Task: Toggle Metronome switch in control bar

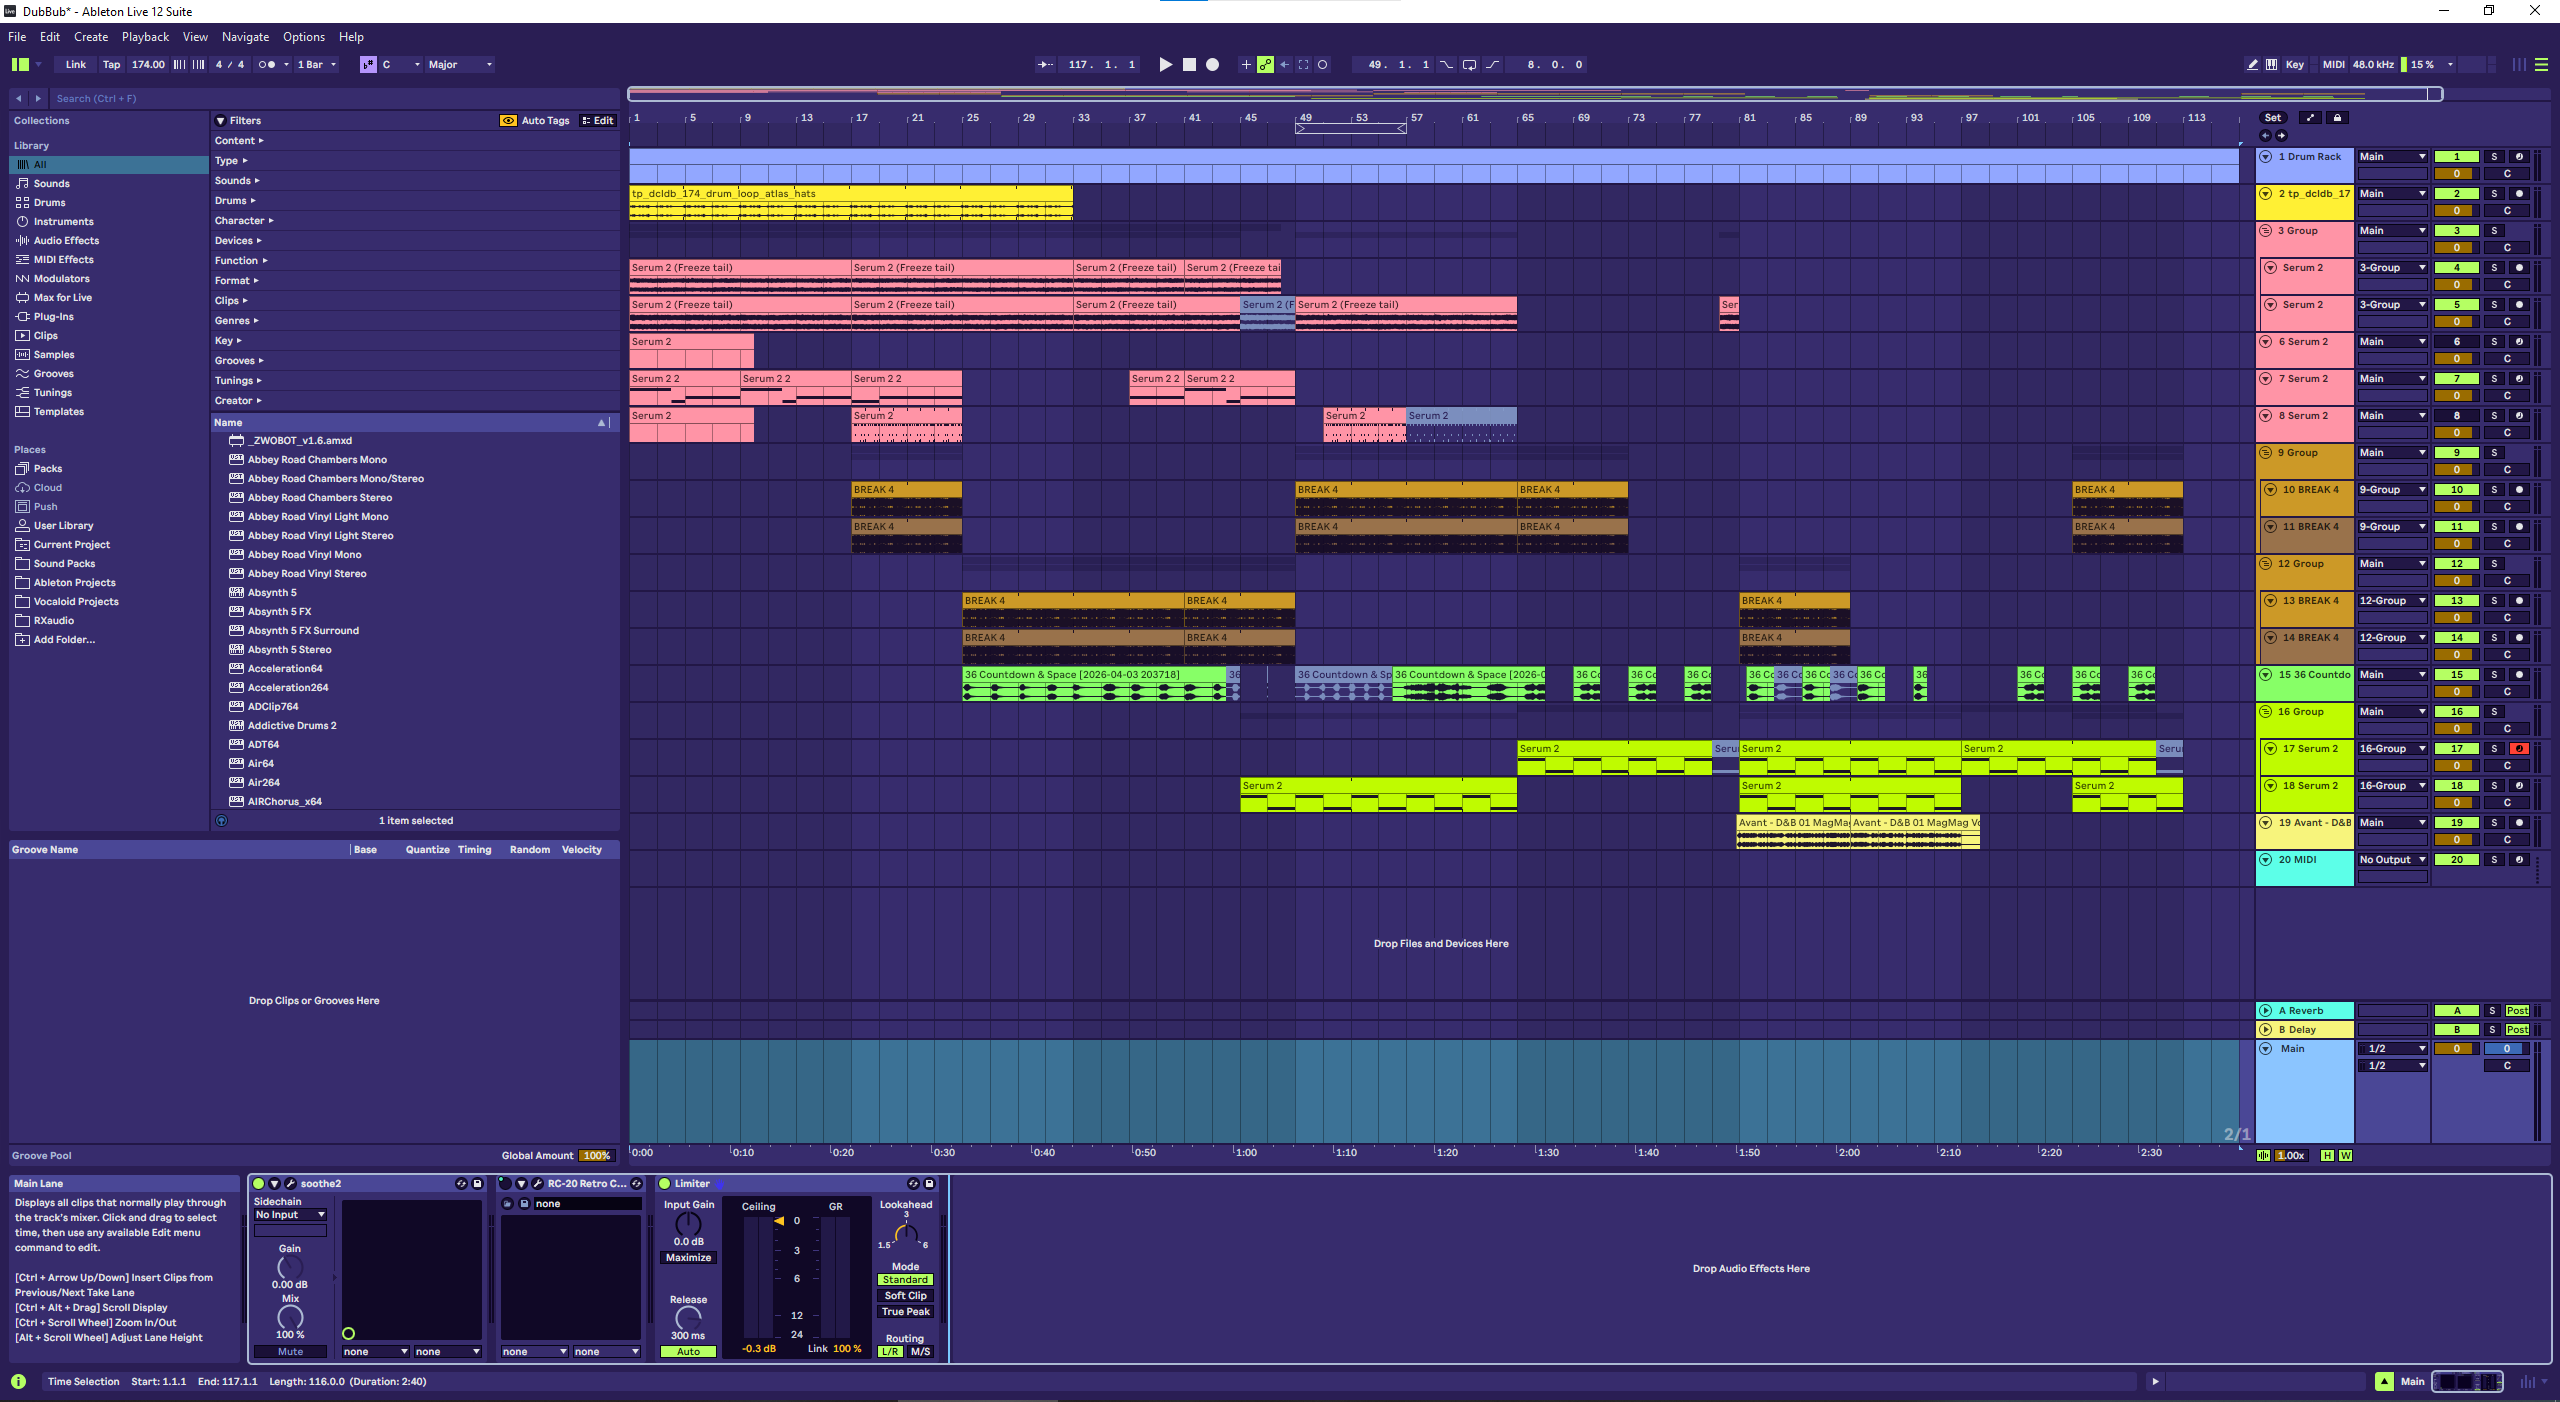Action: (267, 65)
